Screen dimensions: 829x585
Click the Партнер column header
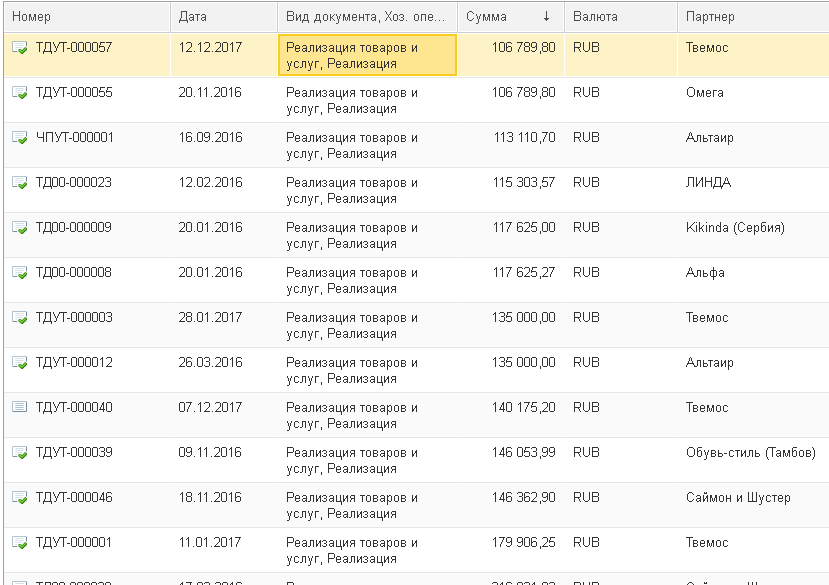tap(710, 17)
